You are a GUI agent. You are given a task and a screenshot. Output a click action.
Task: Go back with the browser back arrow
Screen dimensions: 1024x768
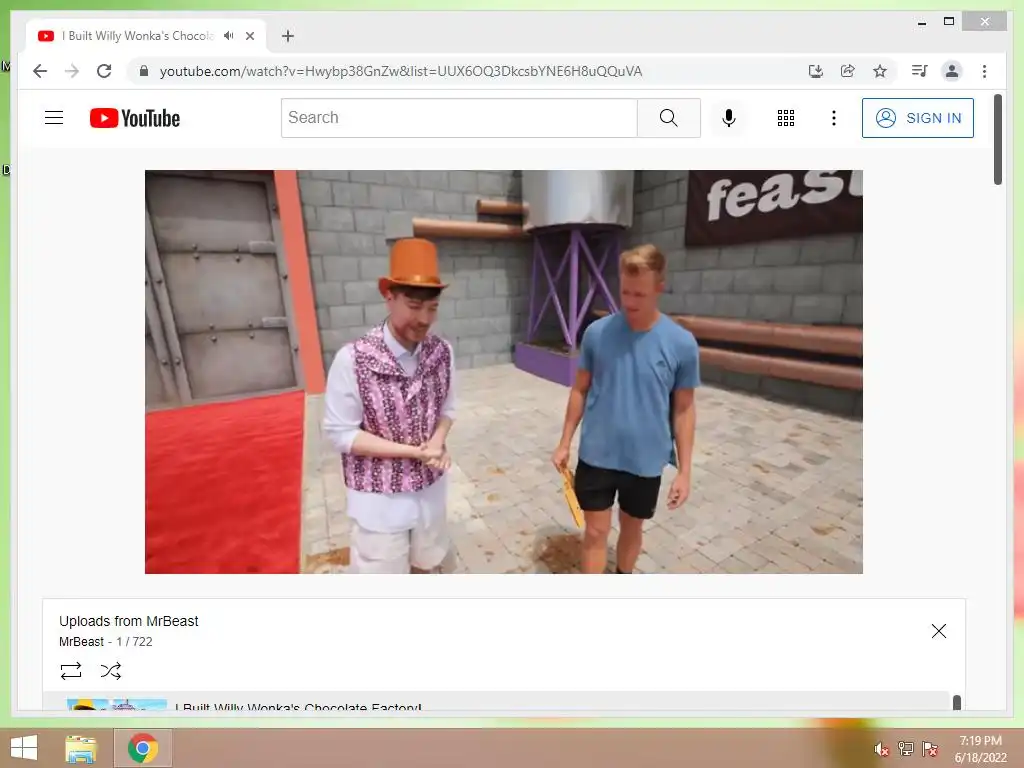click(x=40, y=71)
